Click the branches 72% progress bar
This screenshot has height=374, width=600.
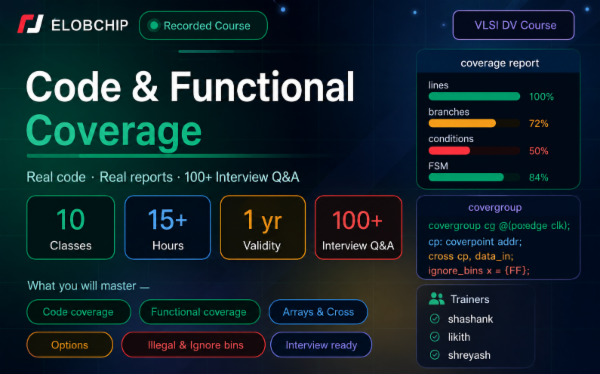(x=474, y=123)
